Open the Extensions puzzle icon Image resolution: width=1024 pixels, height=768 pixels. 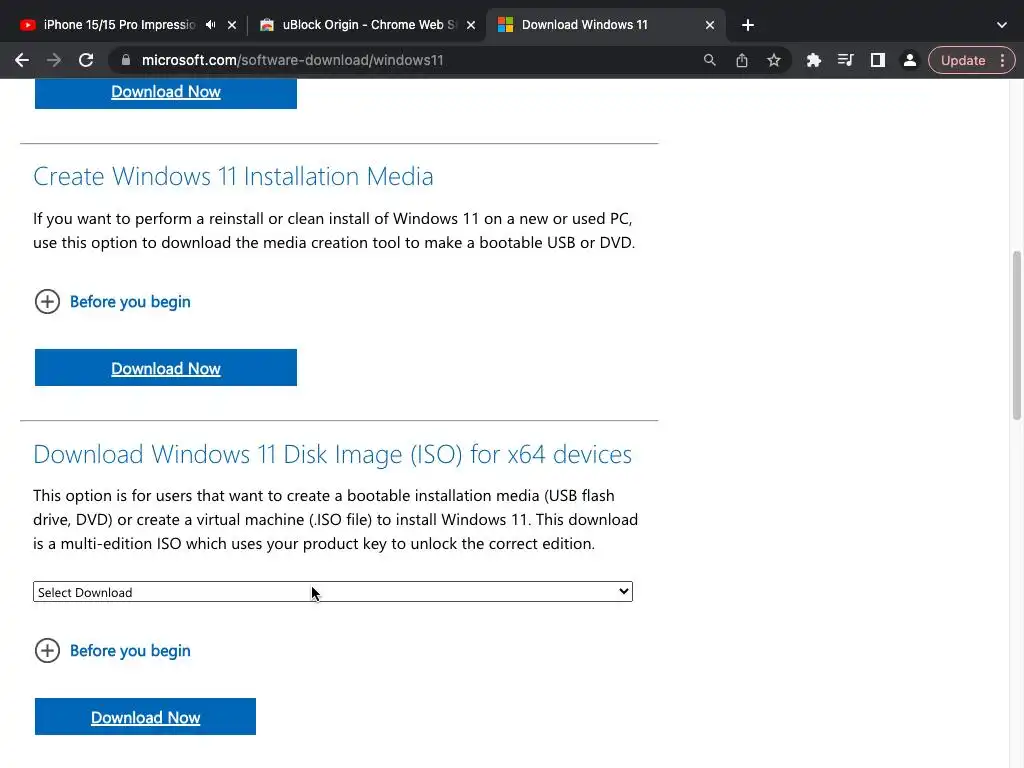tap(814, 60)
